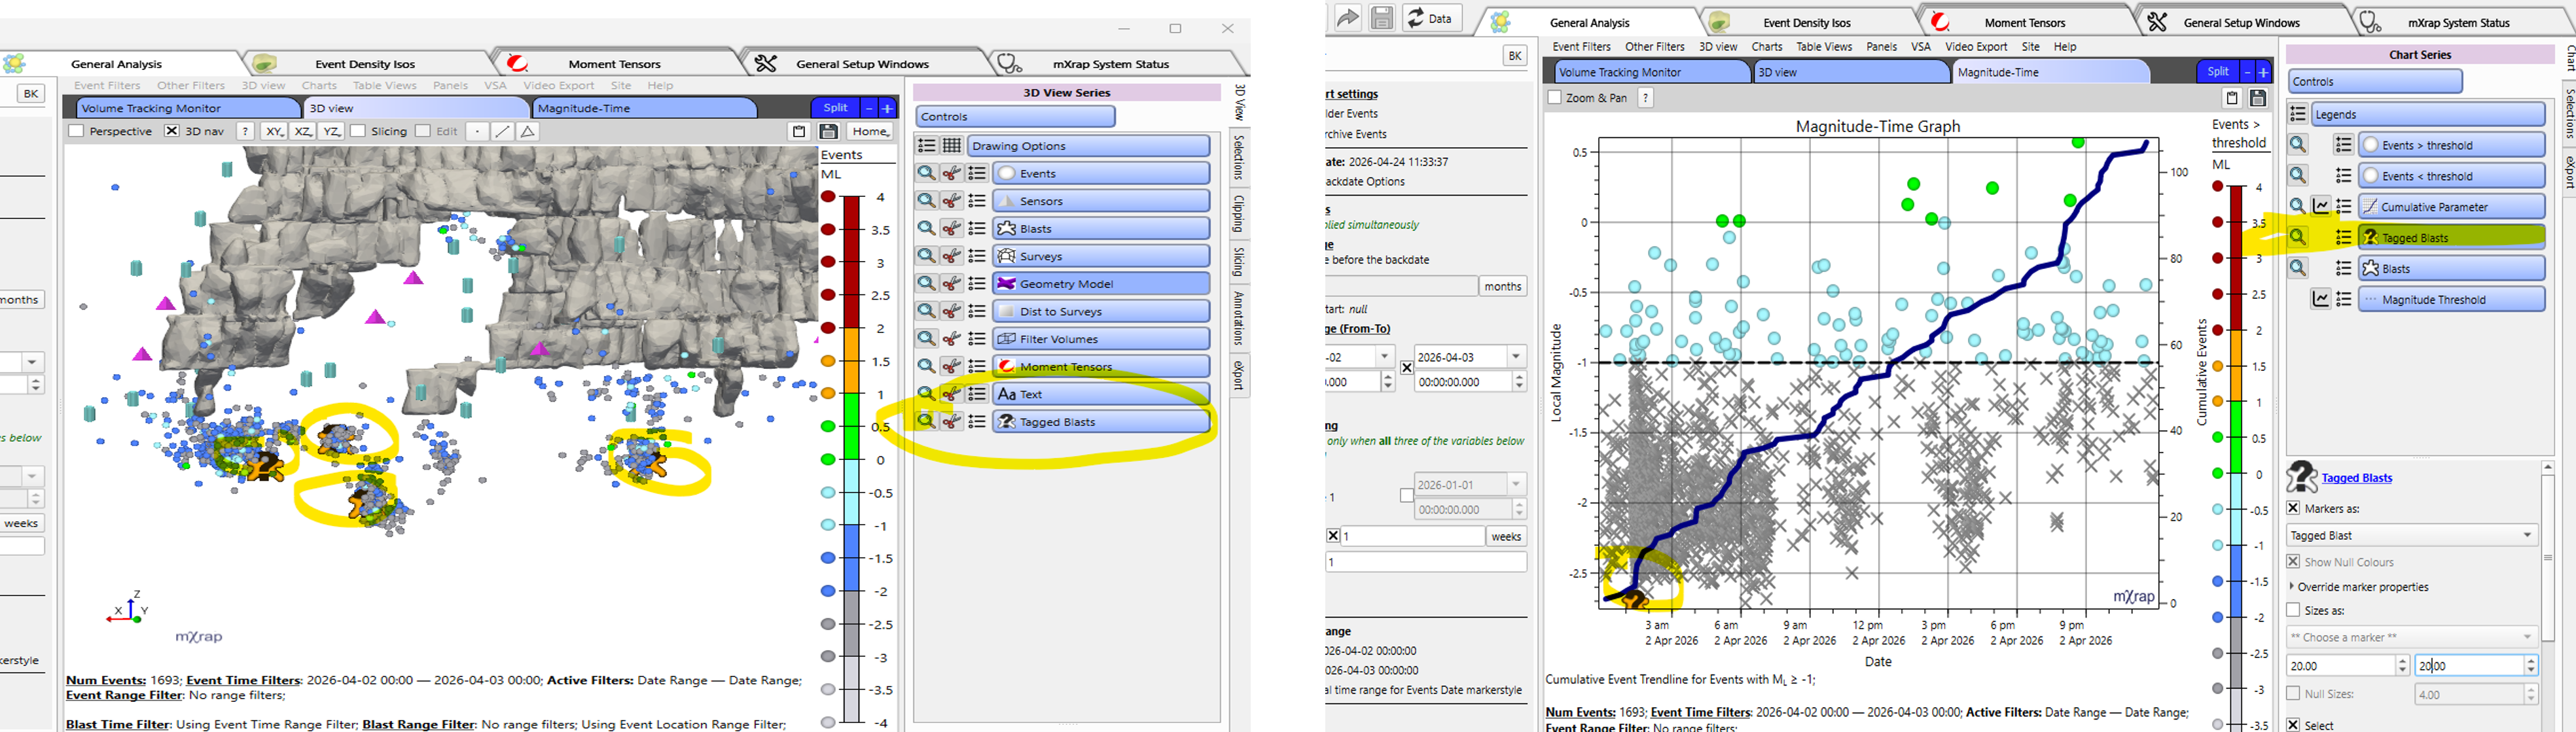
Task: Toggle the Select checkbox in Tagged Blasts panel
Action: point(2294,725)
